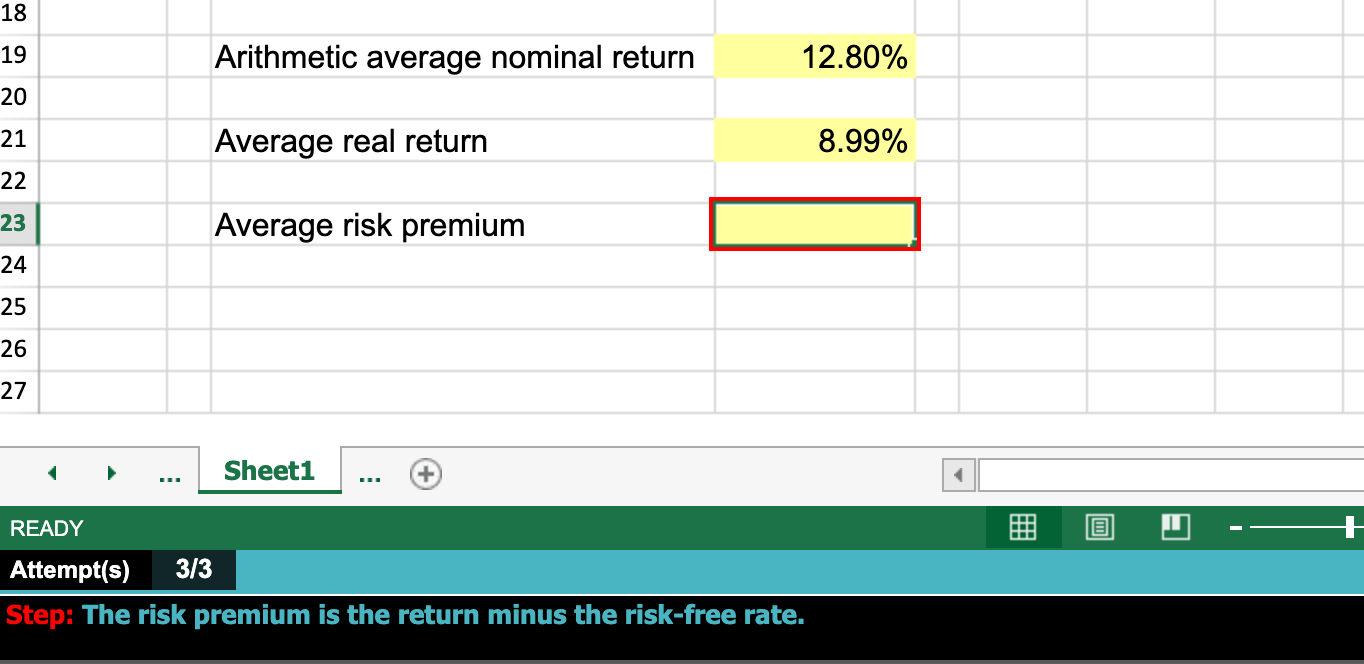The image size is (1364, 664).
Task: Switch to Normal view in status bar
Action: click(x=1023, y=527)
